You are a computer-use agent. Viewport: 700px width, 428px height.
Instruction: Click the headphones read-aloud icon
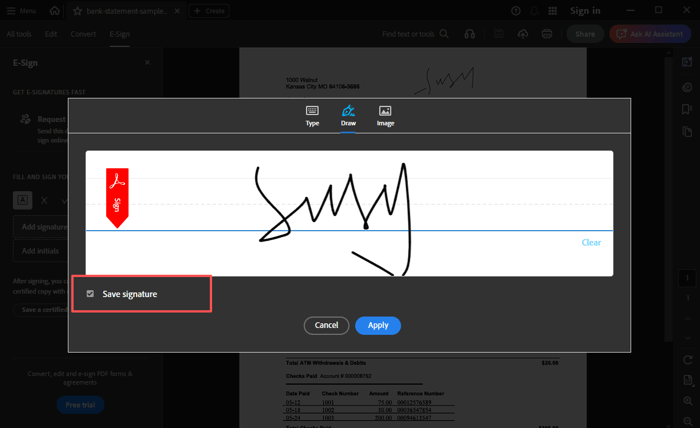point(470,34)
